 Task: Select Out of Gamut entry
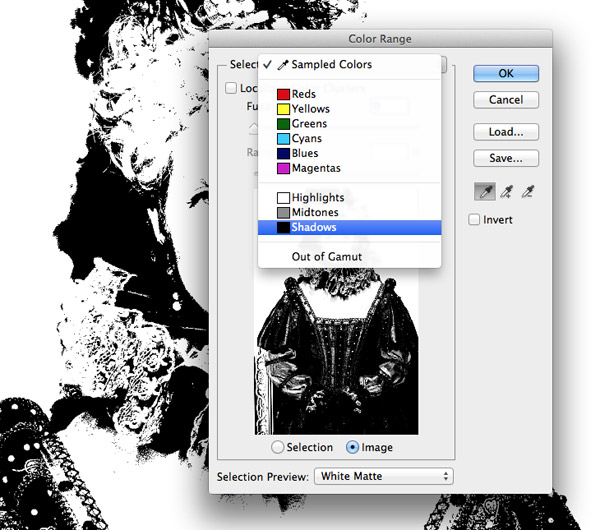[x=326, y=257]
